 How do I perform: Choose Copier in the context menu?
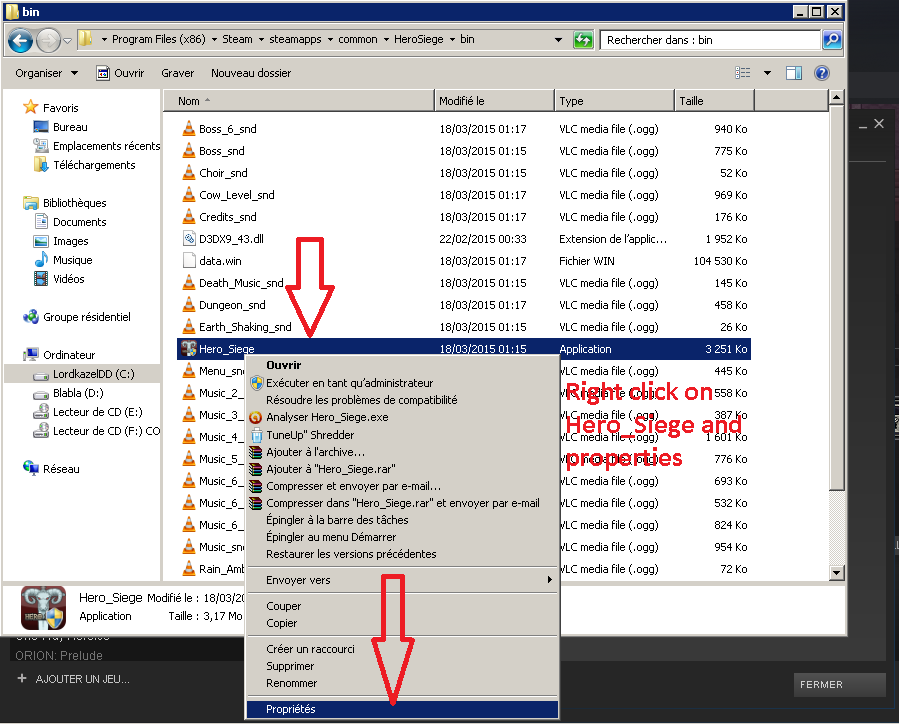point(402,623)
